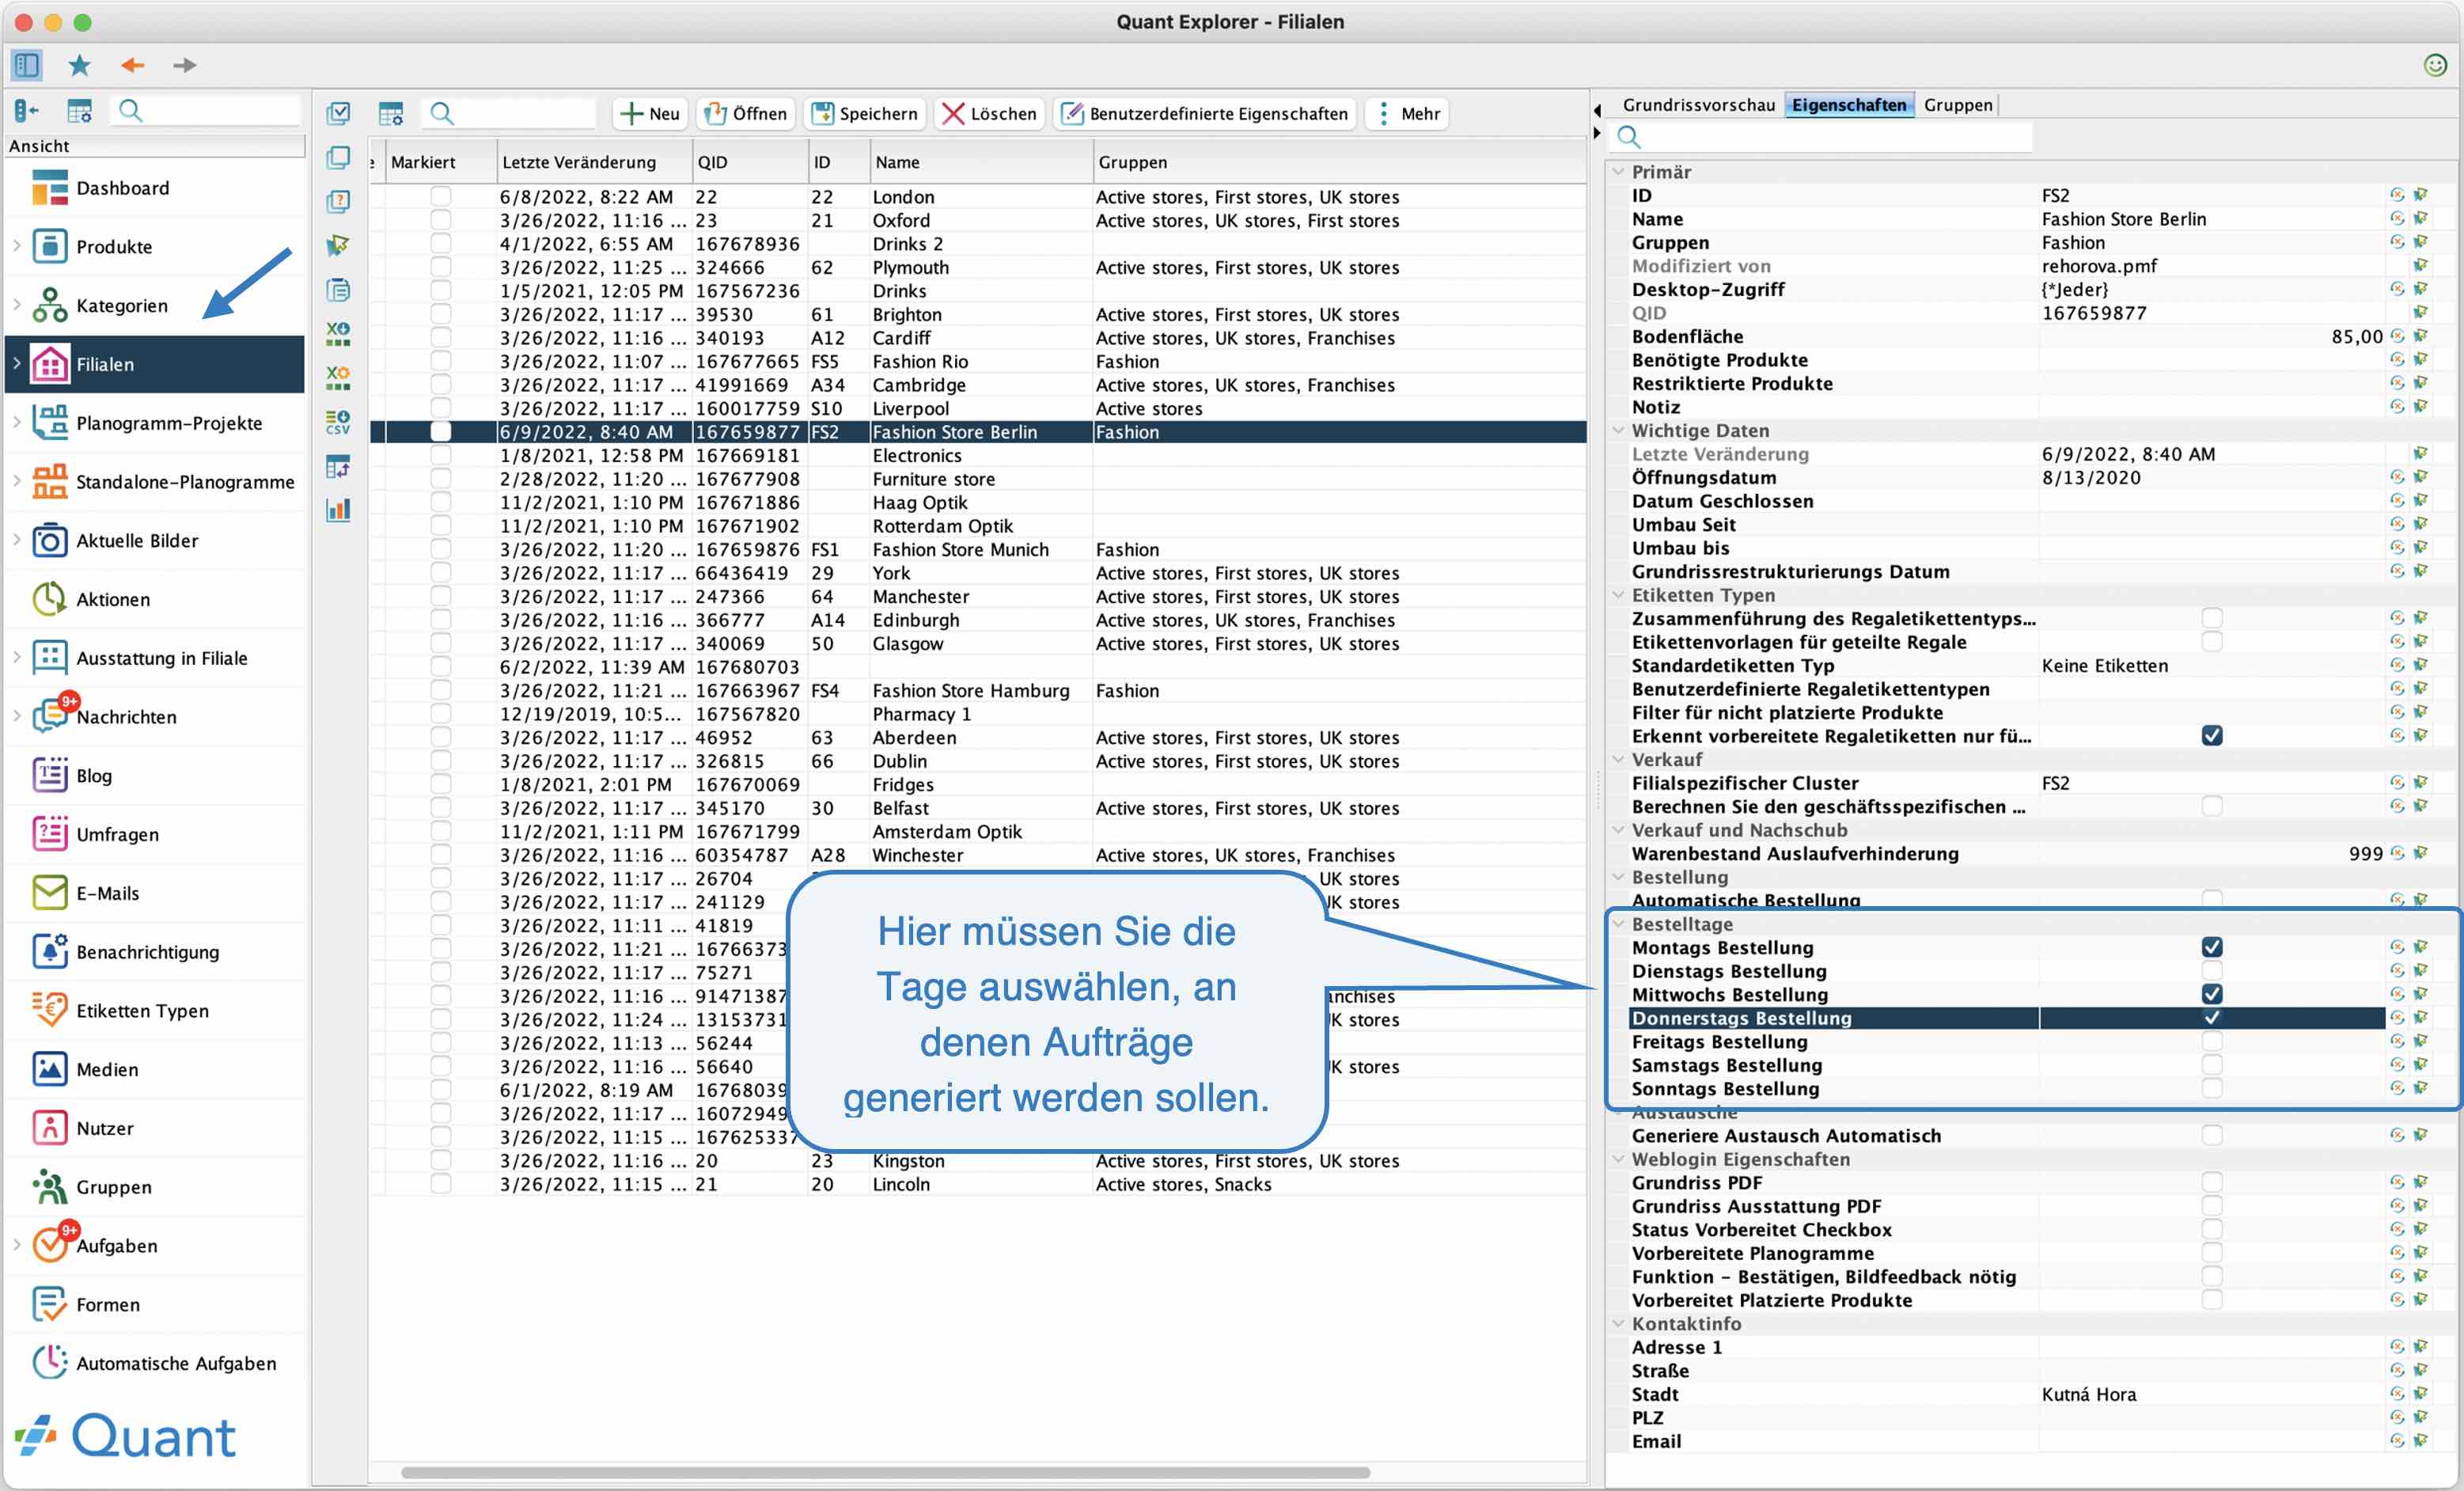The image size is (2464, 1491).
Task: Enable Generiere Austausch Automatisch checkbox
Action: click(x=2211, y=1135)
